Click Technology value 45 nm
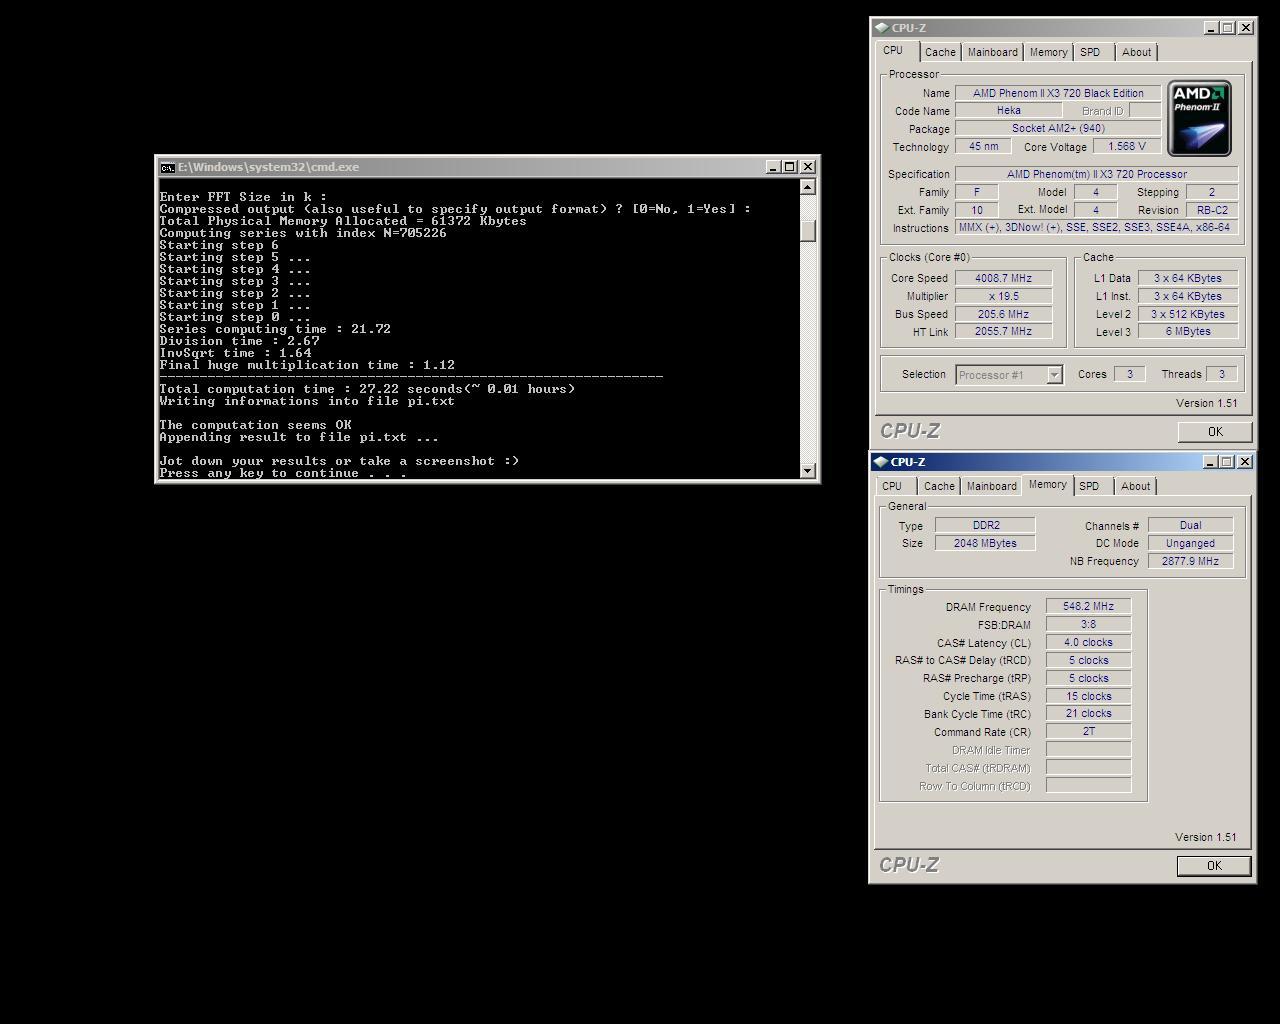The image size is (1280, 1024). pos(983,146)
